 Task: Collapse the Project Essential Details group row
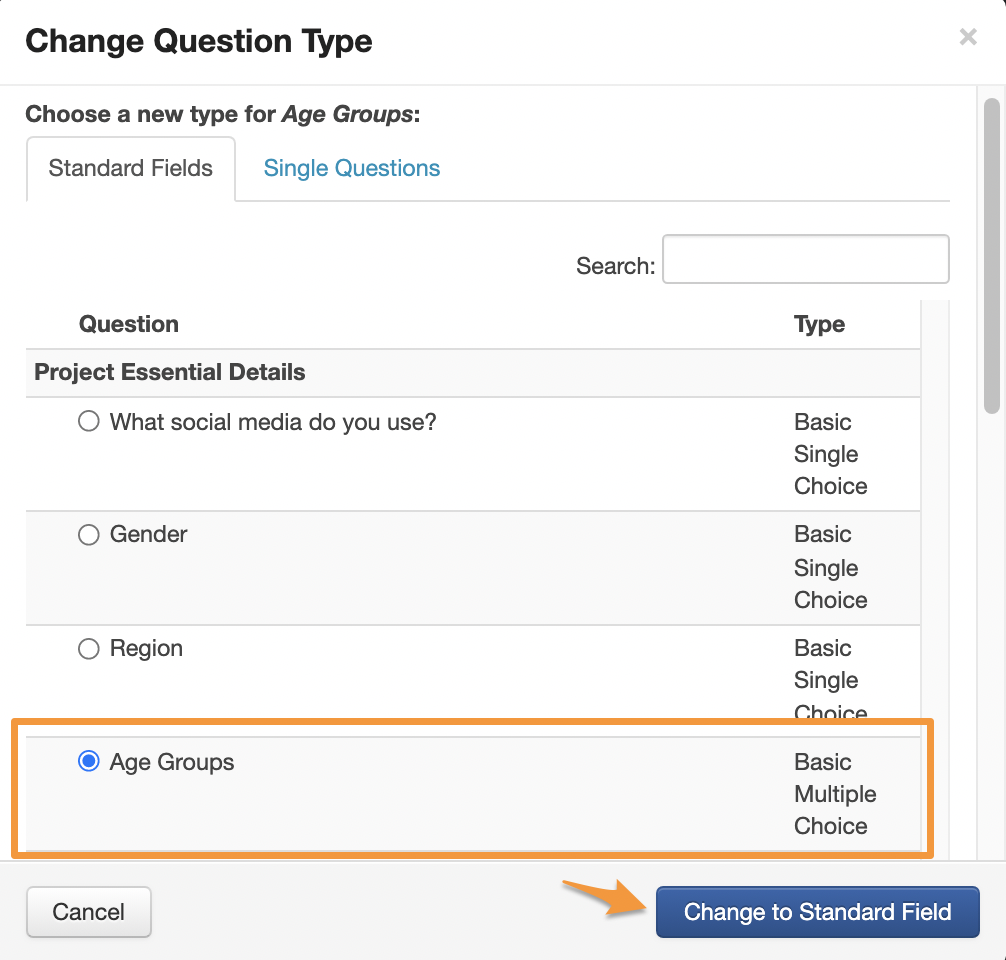tap(170, 373)
